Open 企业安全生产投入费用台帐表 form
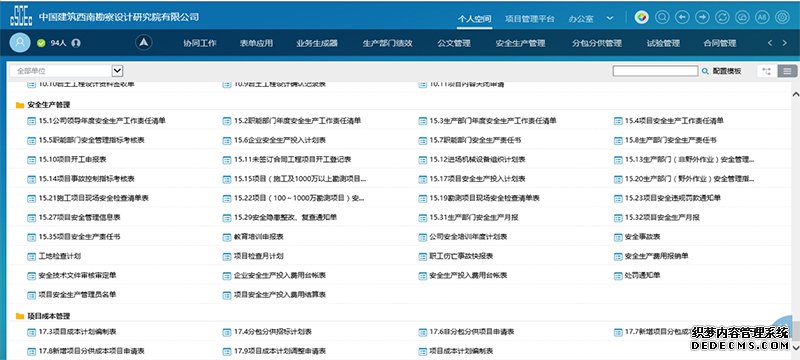The width and height of the screenshot is (800, 360). point(280,276)
